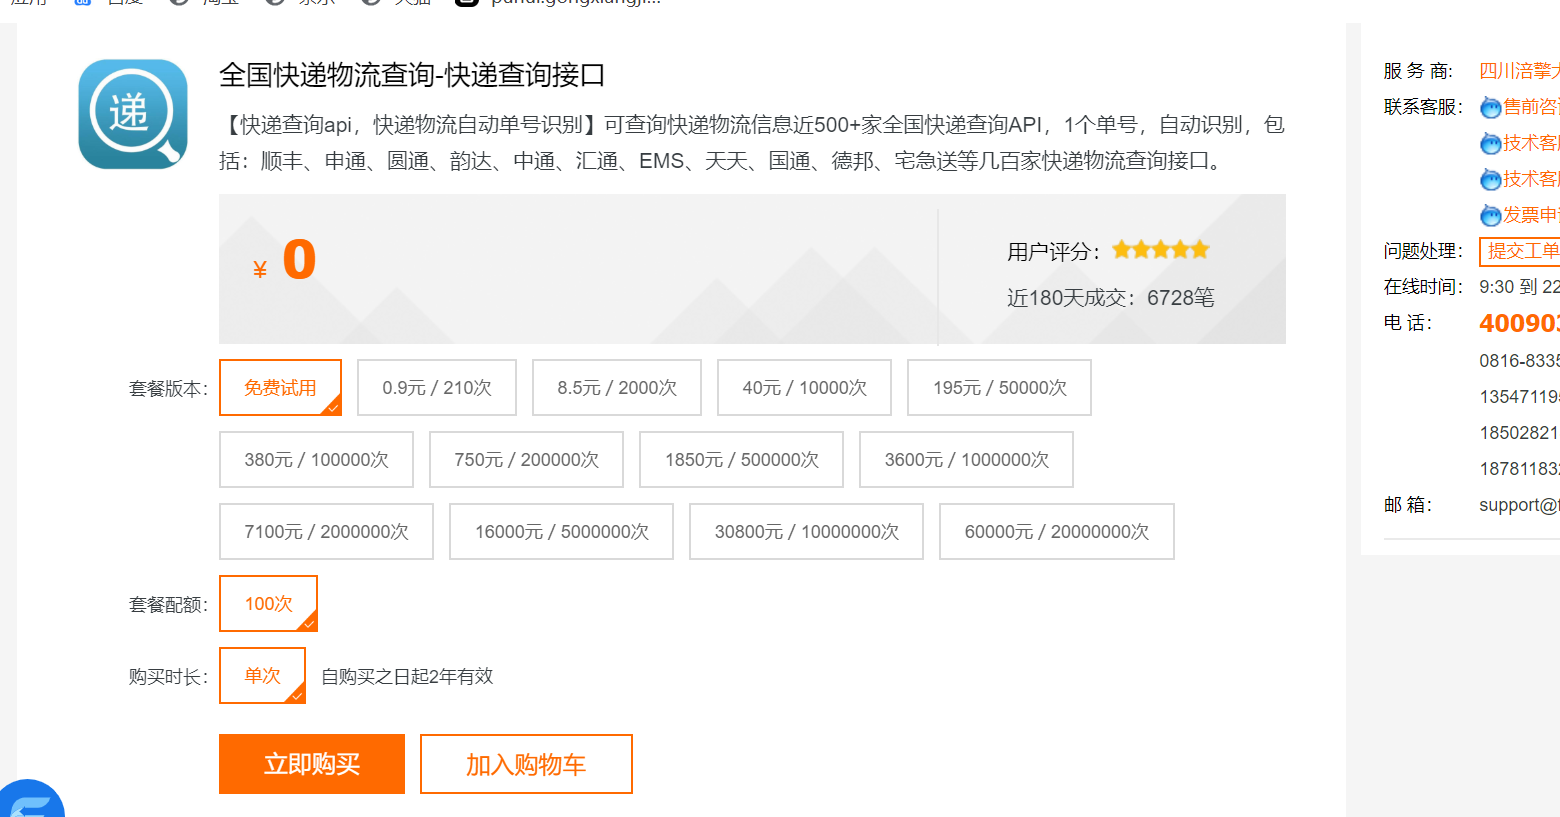Open the 四川涪擎 service provider link
Image resolution: width=1560 pixels, height=817 pixels.
(1519, 71)
